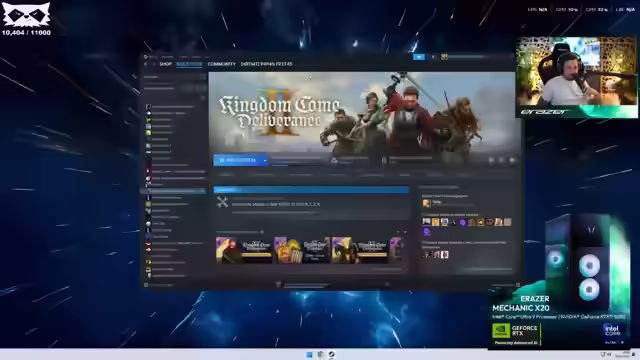Click the user avatar in Steam's top bar
Viewport: 640px width, 360px height.
[x=444, y=57]
